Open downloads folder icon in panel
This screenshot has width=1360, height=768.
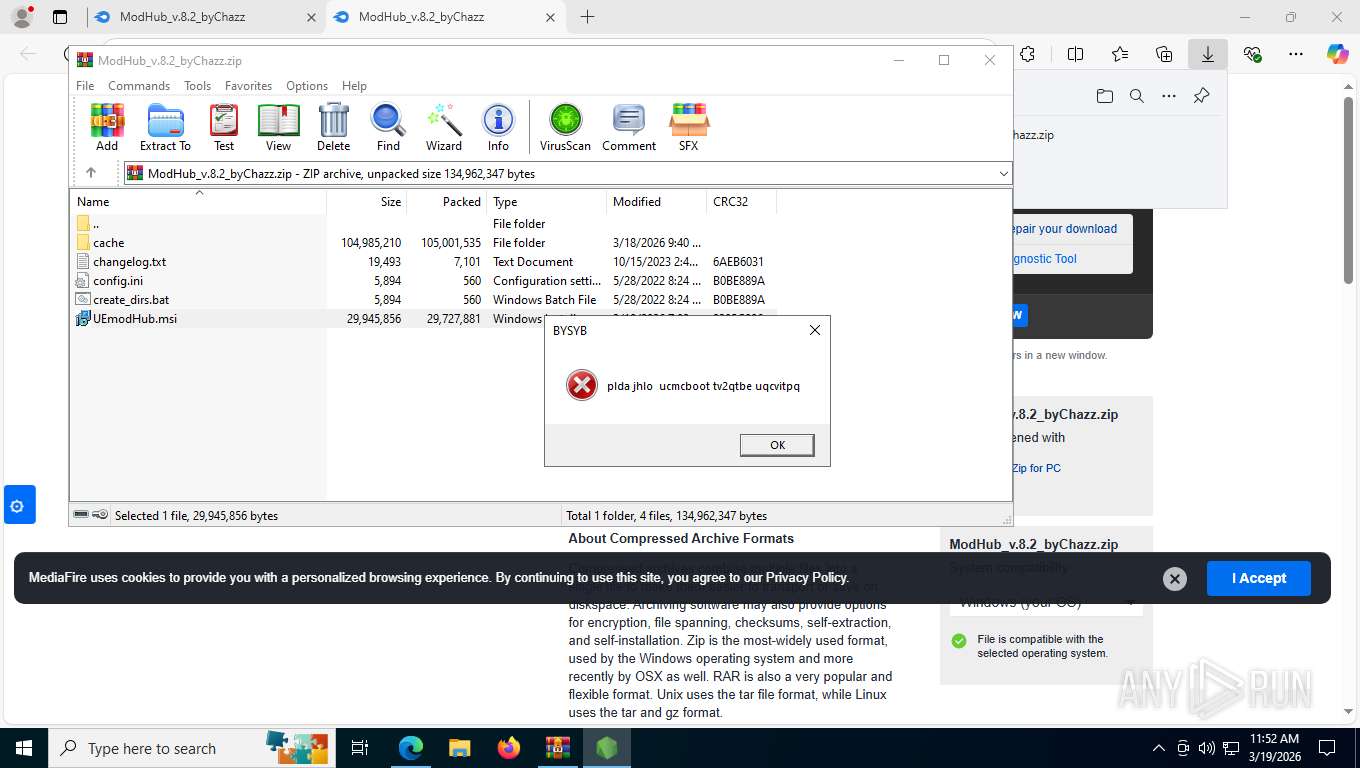1105,96
